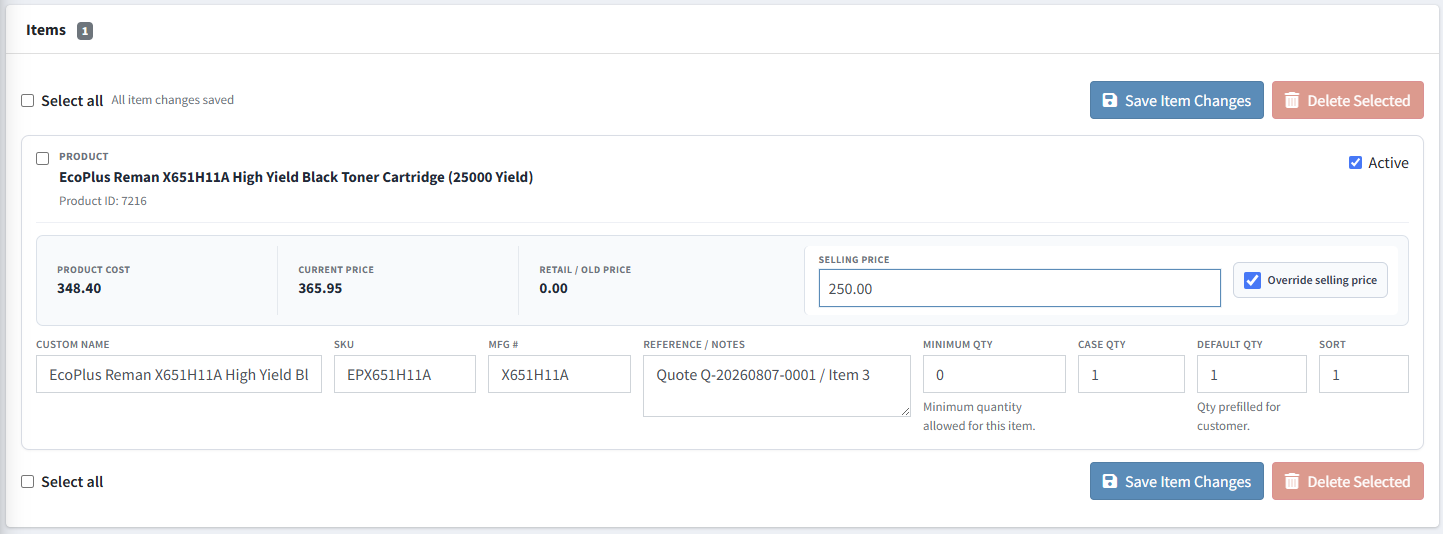The image size is (1443, 534).
Task: Click the Custom Name input field
Action: (x=179, y=374)
